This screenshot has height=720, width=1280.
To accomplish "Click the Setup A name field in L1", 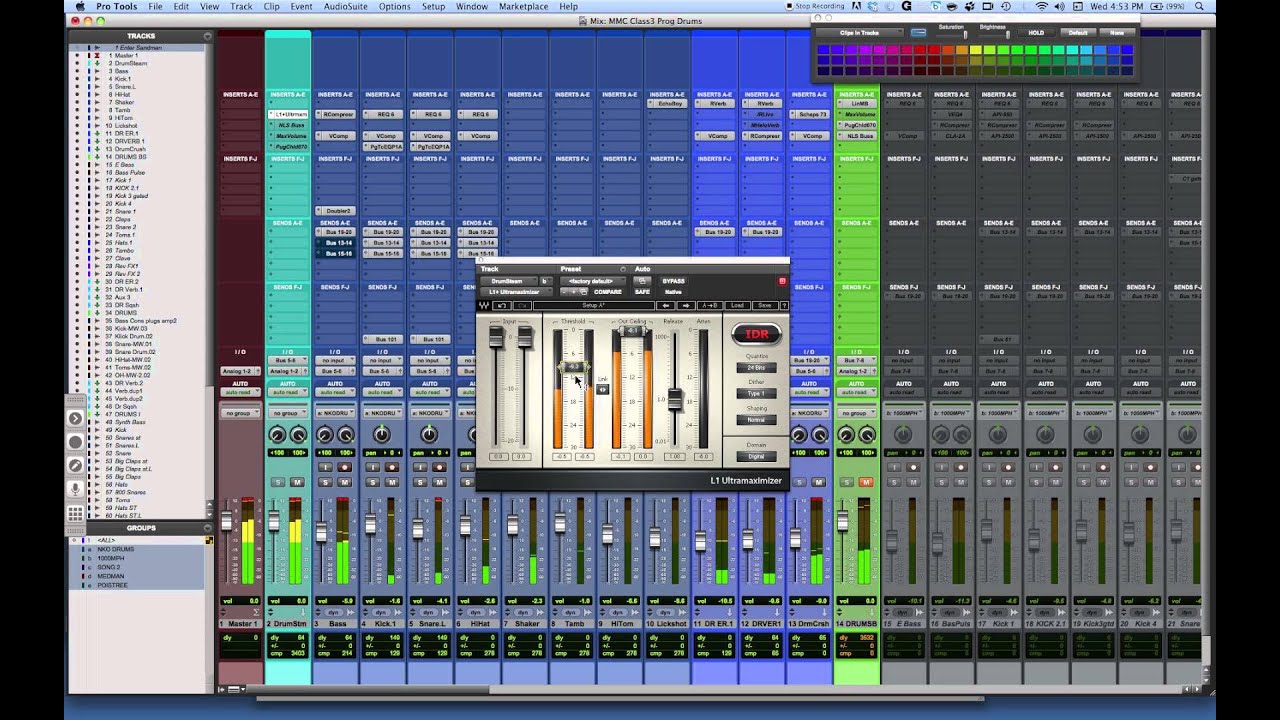I will [x=593, y=305].
